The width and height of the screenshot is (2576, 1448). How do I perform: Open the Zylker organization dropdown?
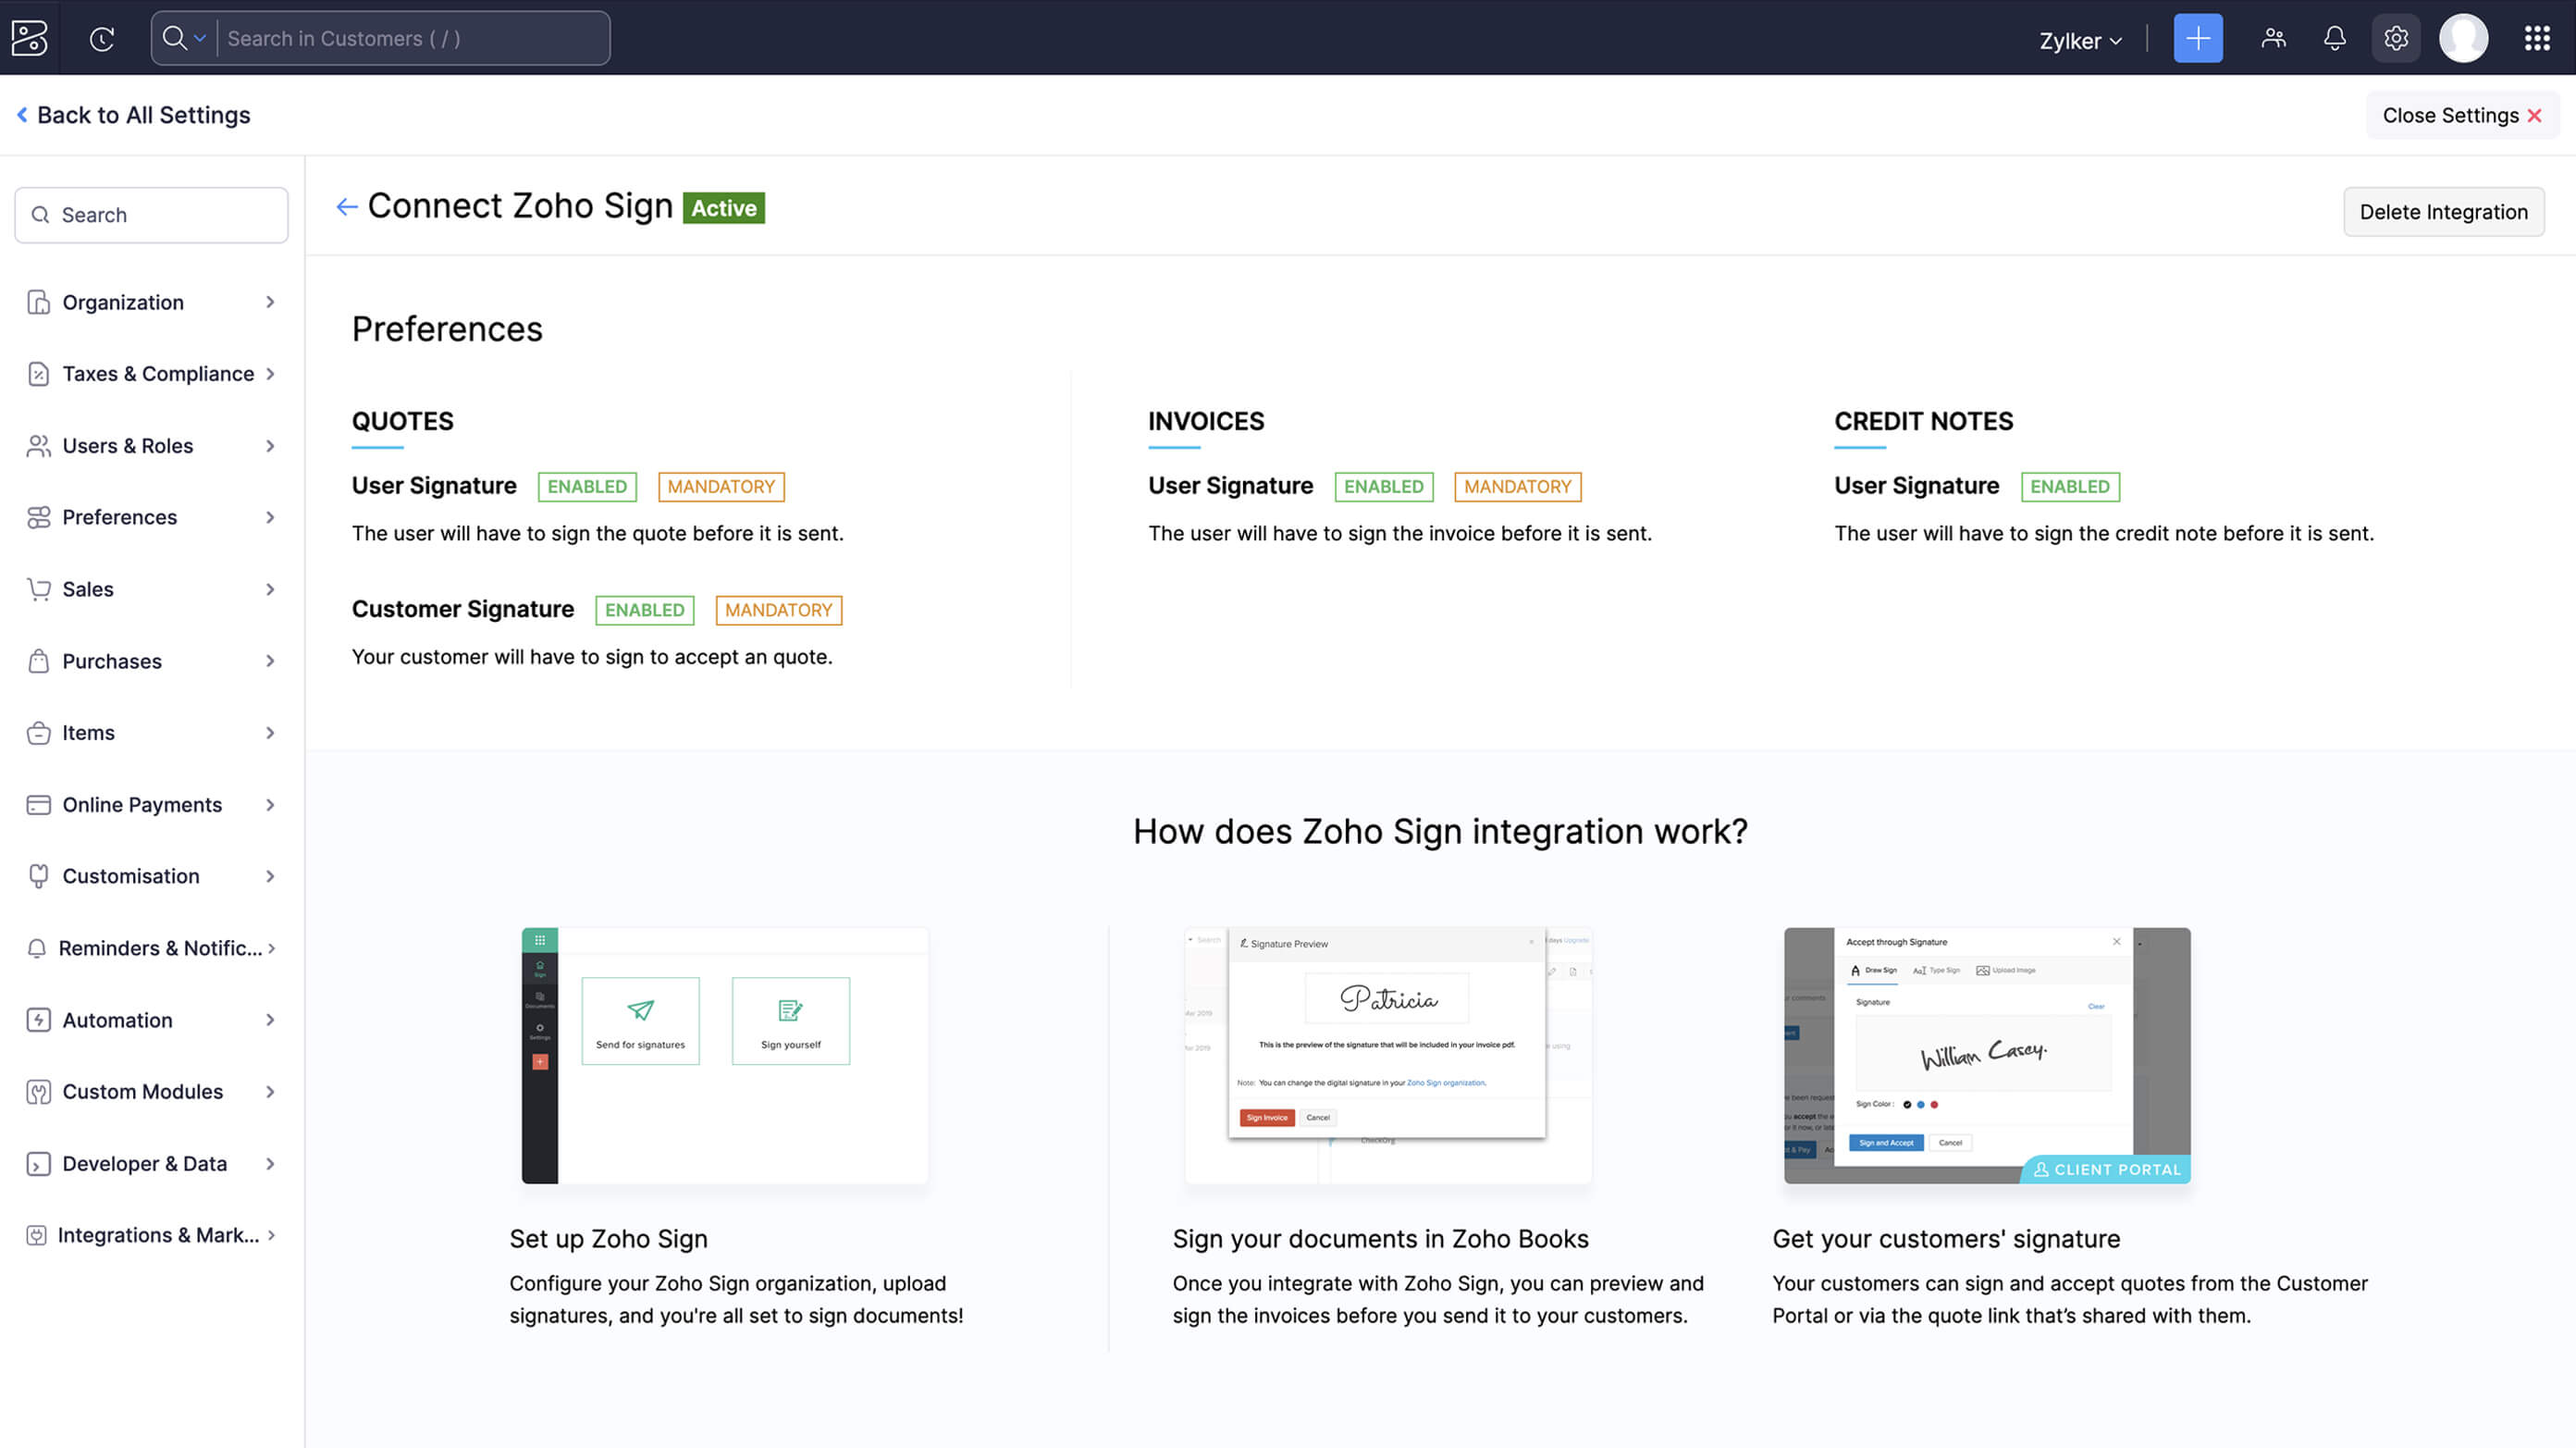click(x=2080, y=40)
